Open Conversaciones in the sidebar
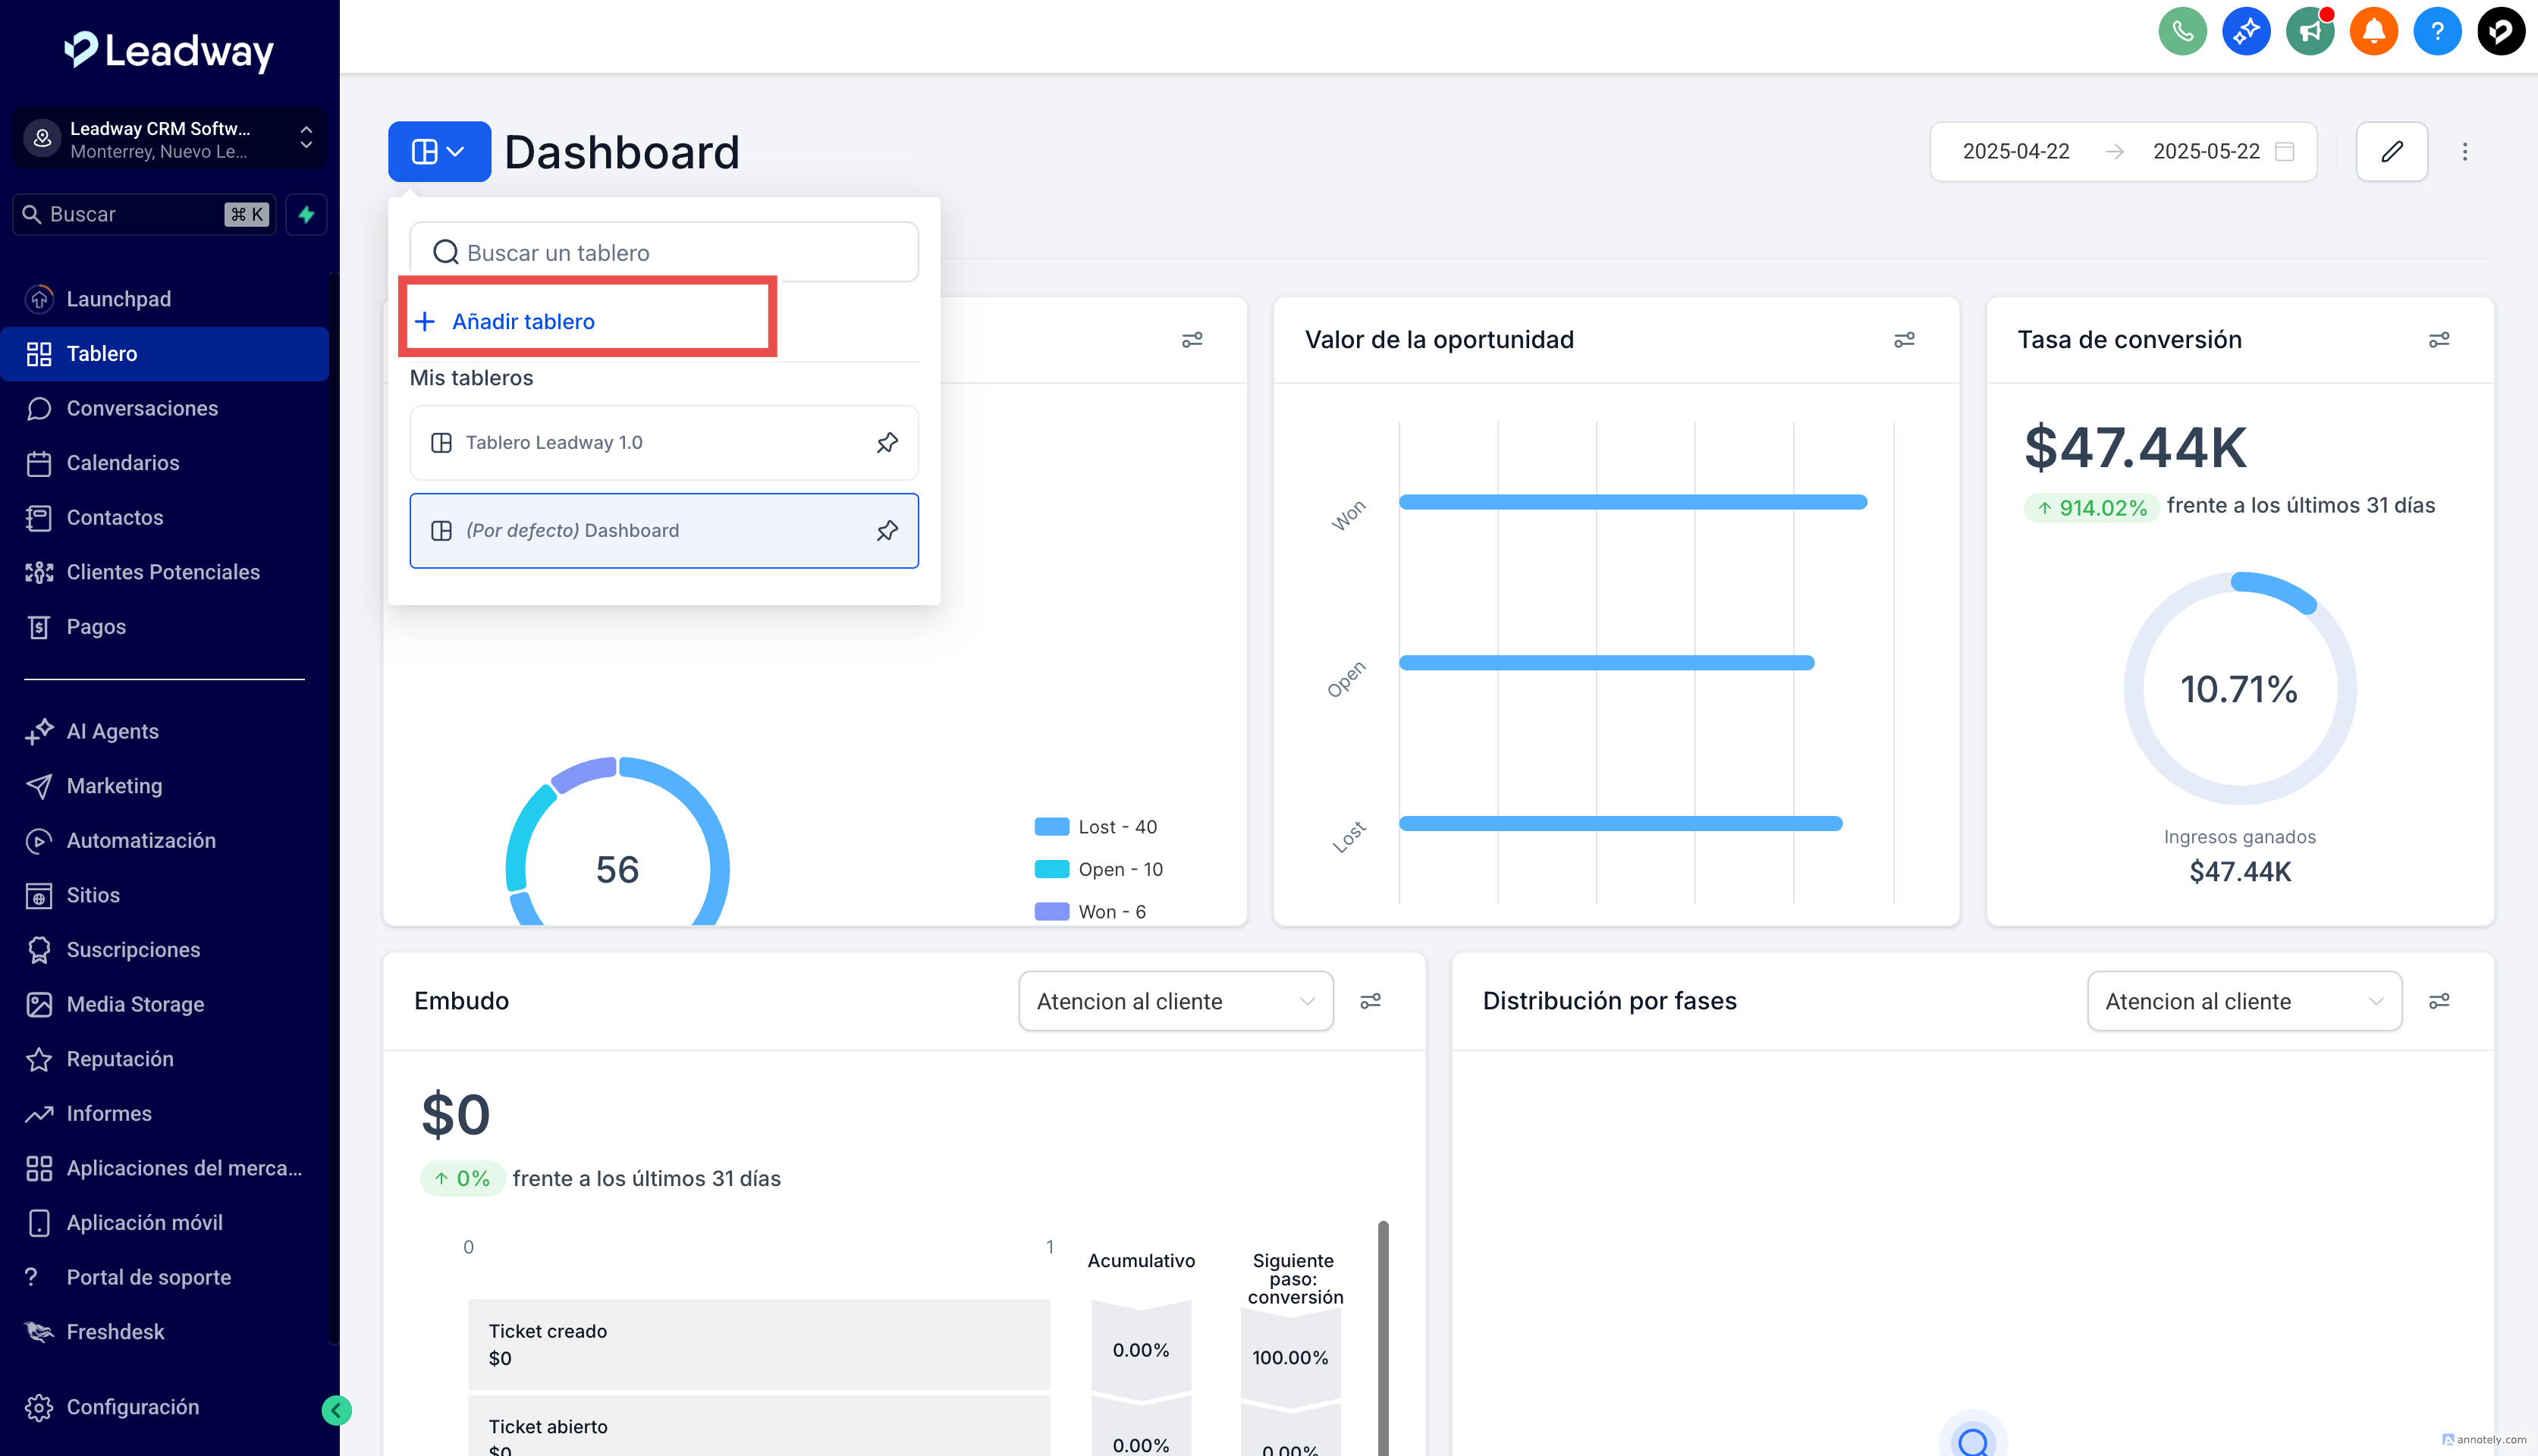Screen dimensions: 2538x1456 tap(142, 408)
